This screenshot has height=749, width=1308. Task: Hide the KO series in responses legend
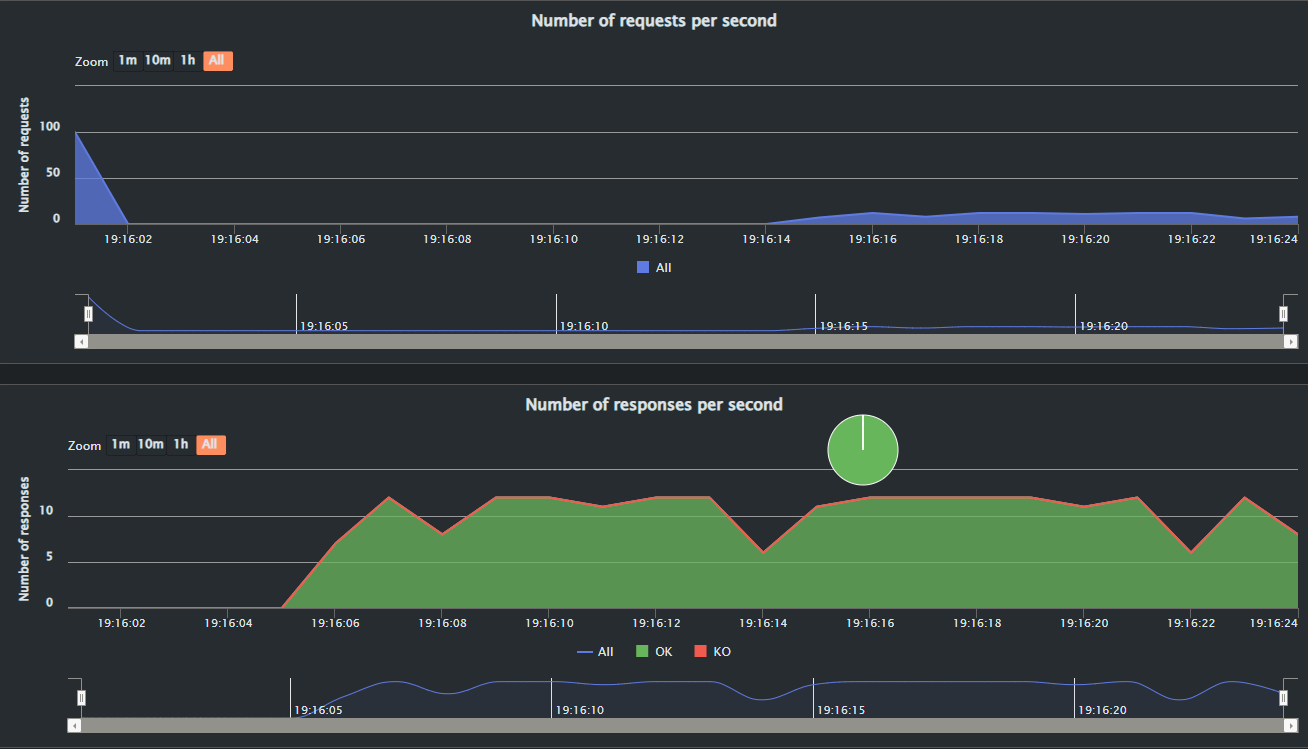[x=712, y=652]
